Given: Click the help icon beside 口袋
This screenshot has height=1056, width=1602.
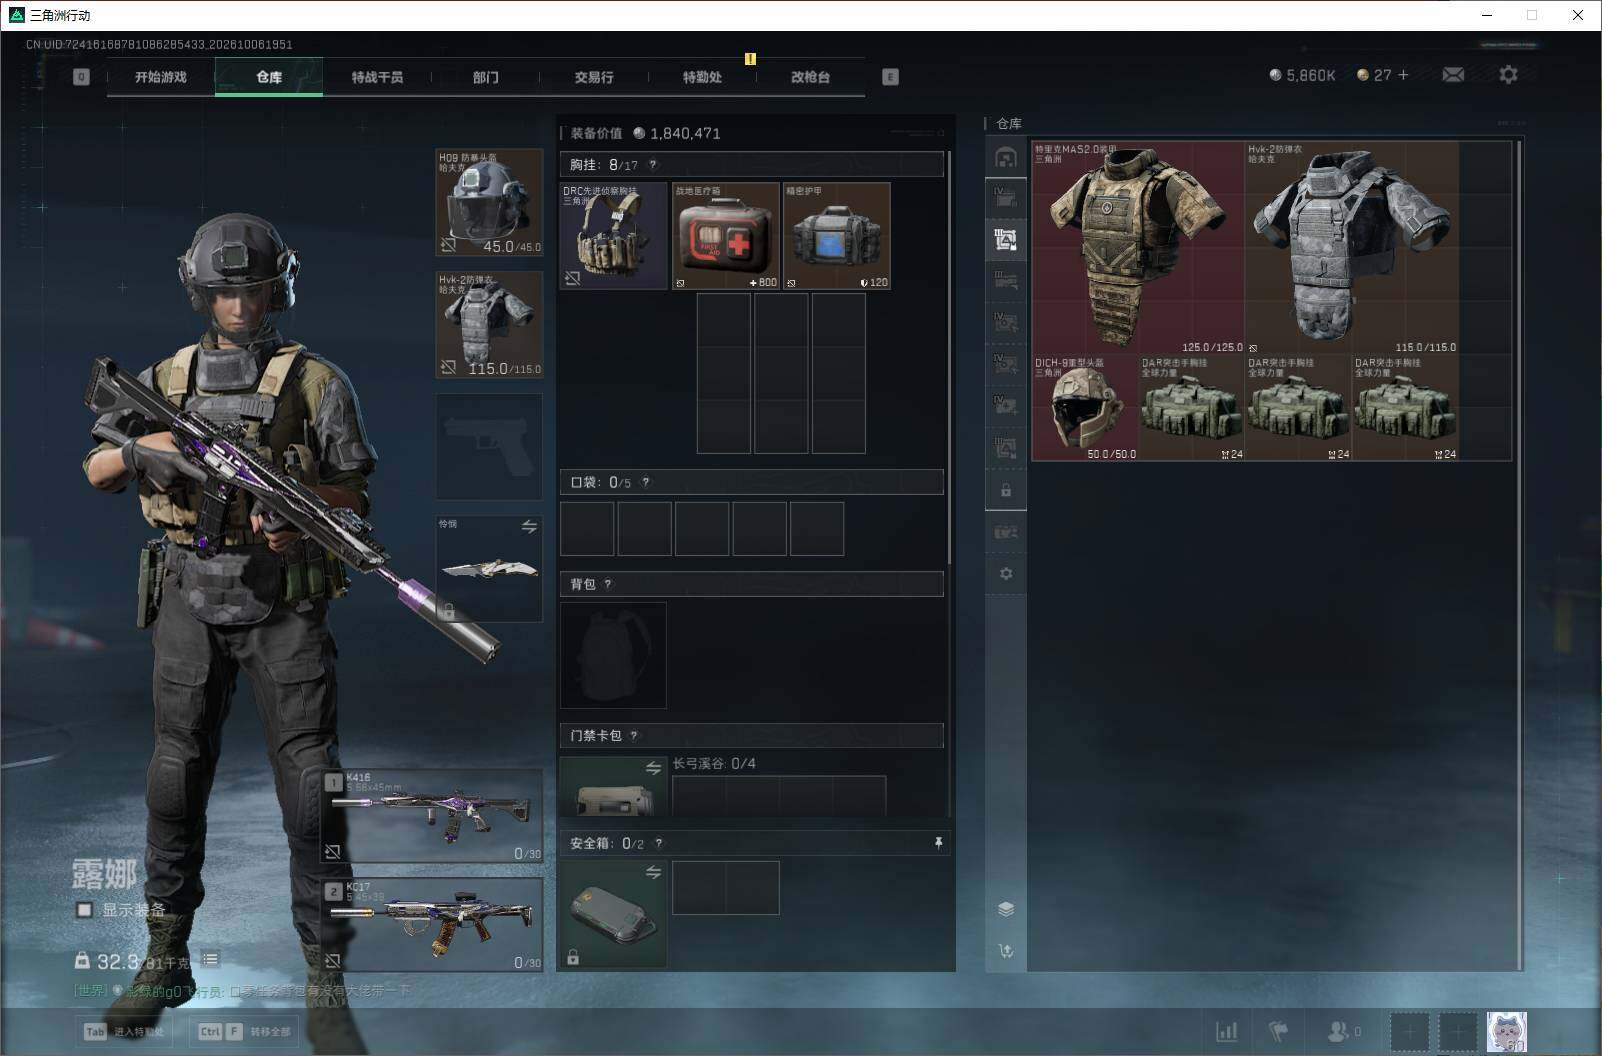Looking at the screenshot, I should click(646, 482).
